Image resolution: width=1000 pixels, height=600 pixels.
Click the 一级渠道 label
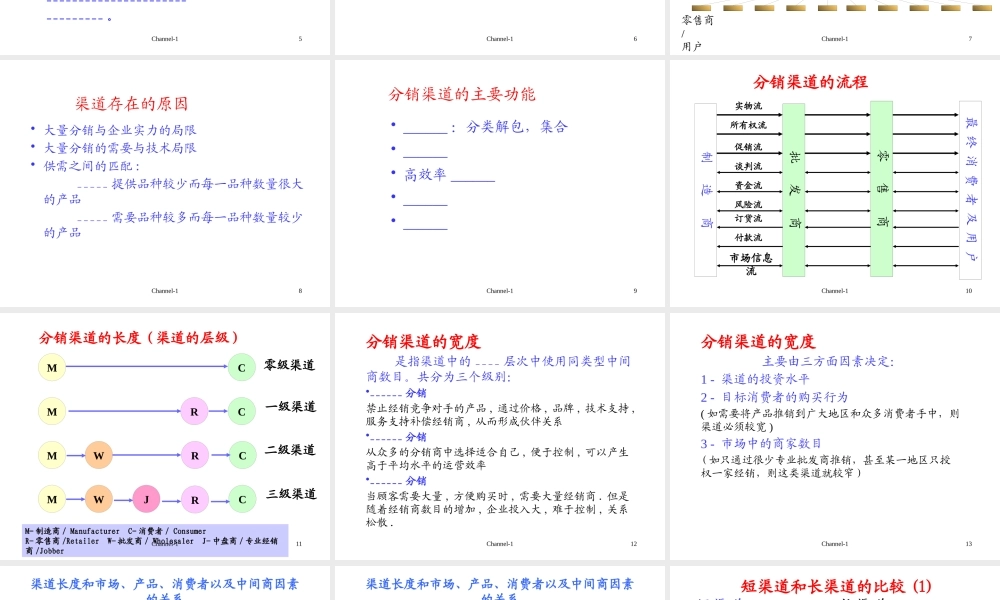(x=291, y=407)
